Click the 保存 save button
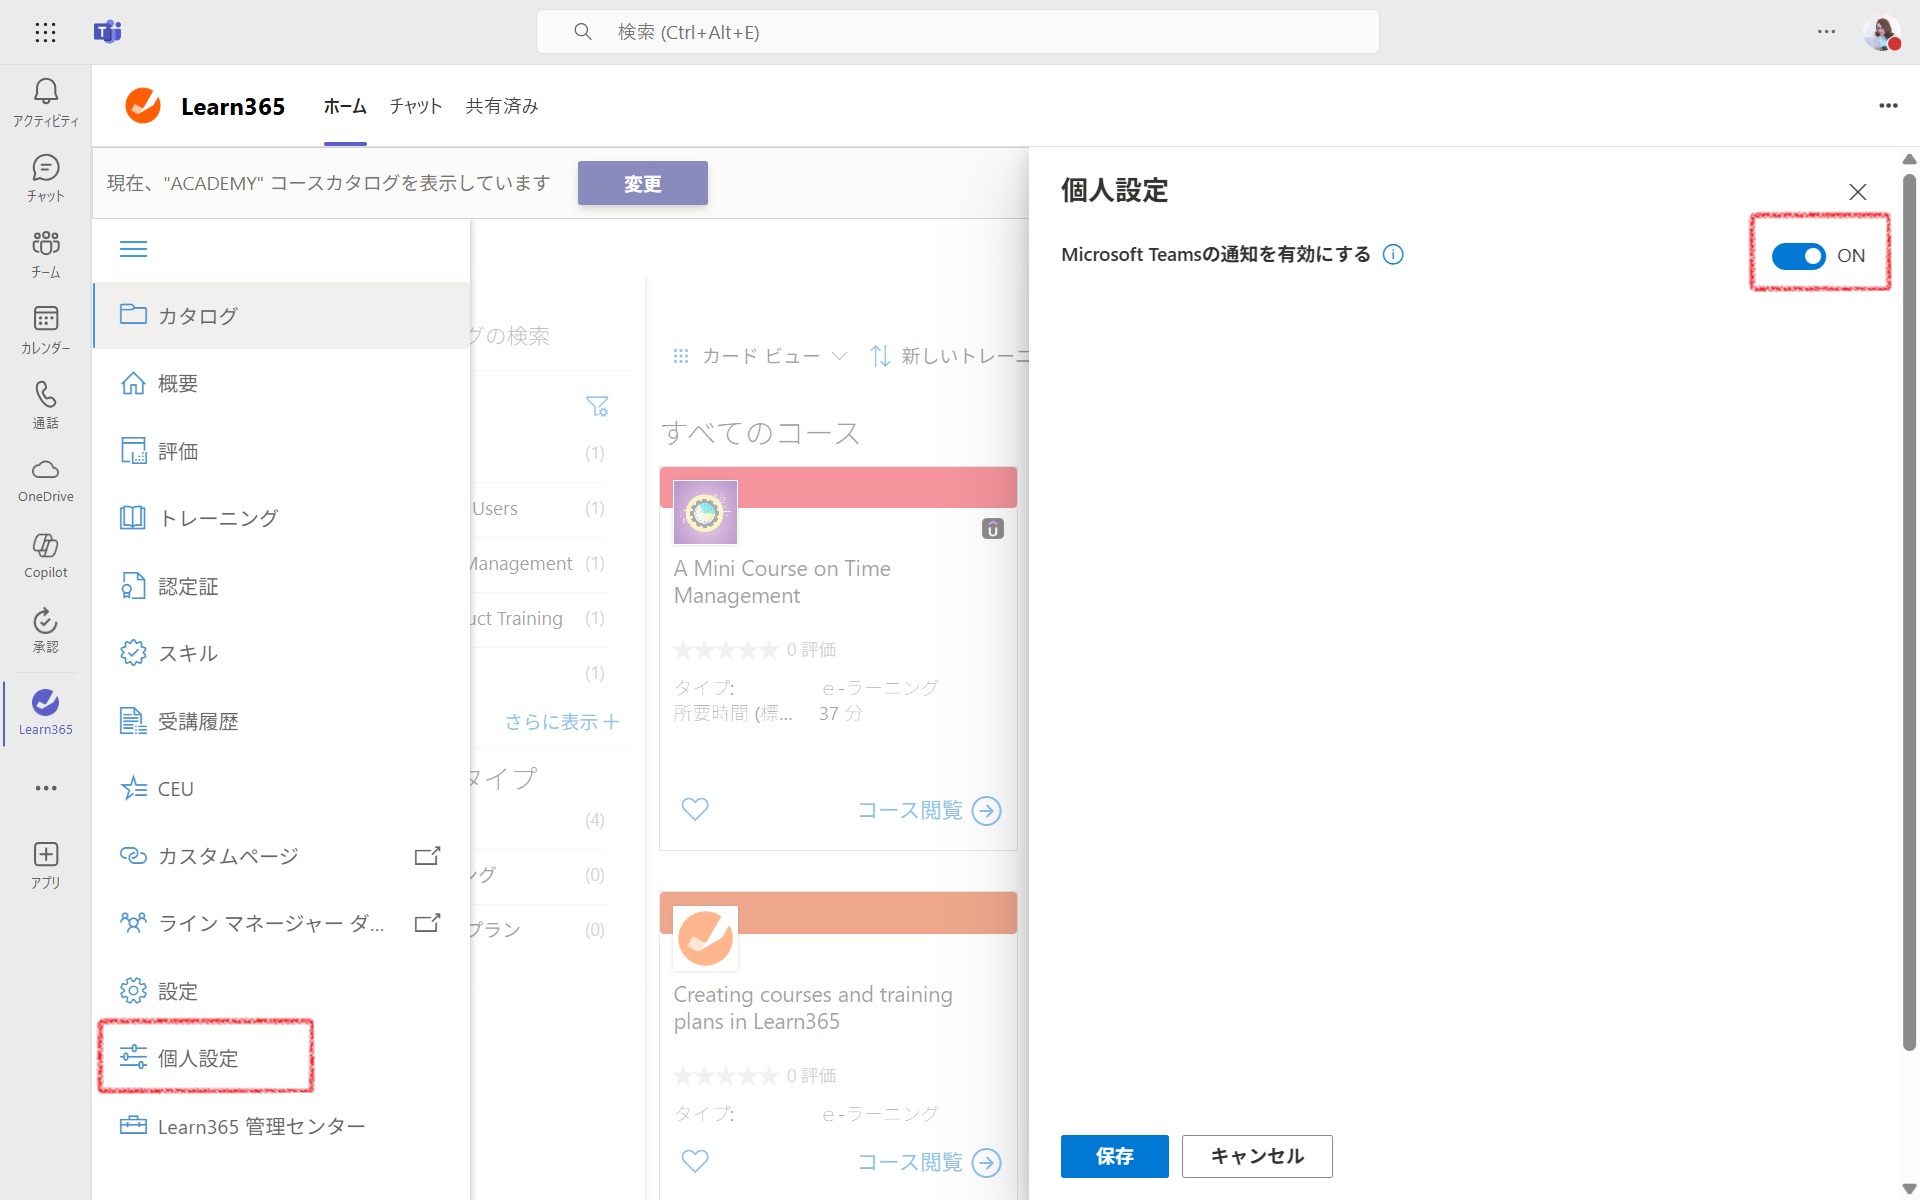Image resolution: width=1920 pixels, height=1200 pixels. pyautogui.click(x=1114, y=1156)
